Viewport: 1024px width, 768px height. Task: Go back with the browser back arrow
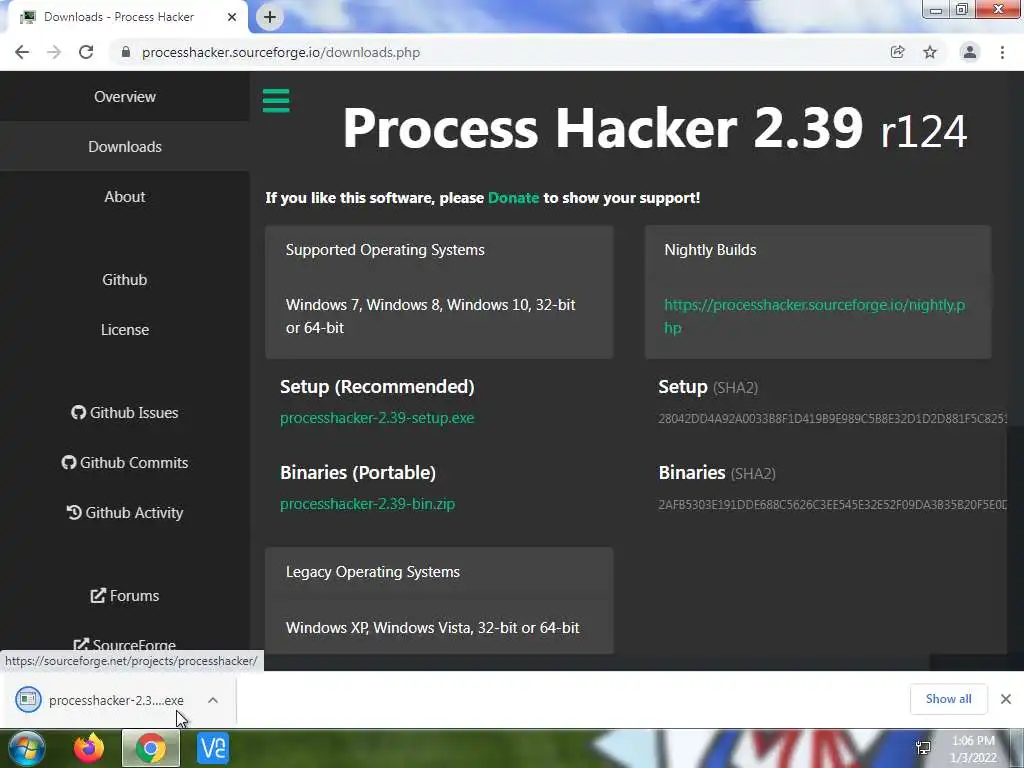(22, 52)
